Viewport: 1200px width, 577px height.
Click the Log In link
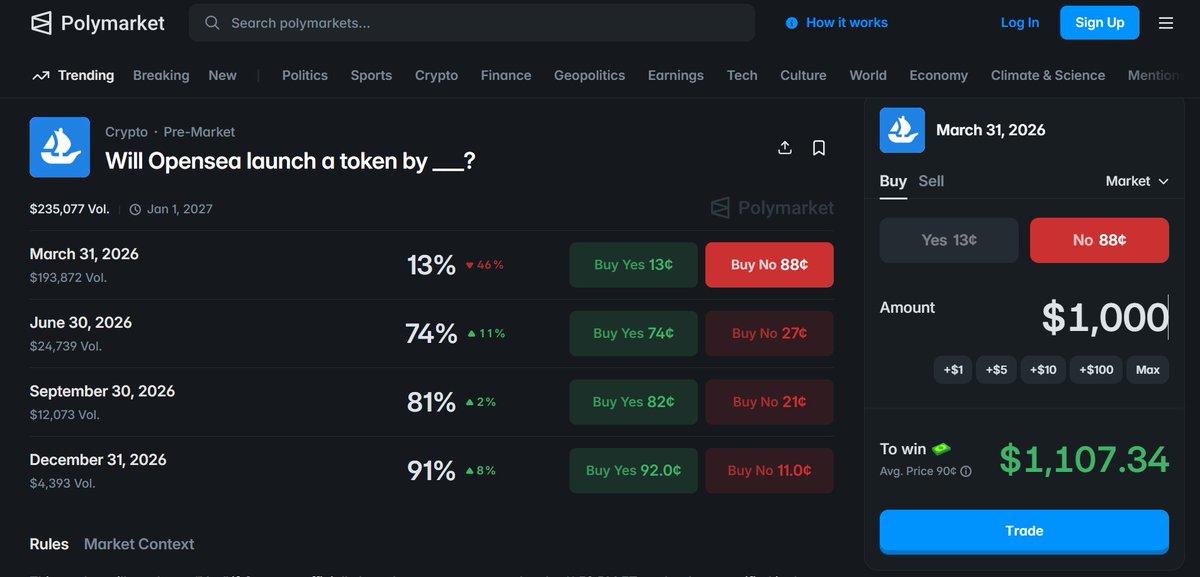[x=1020, y=23]
